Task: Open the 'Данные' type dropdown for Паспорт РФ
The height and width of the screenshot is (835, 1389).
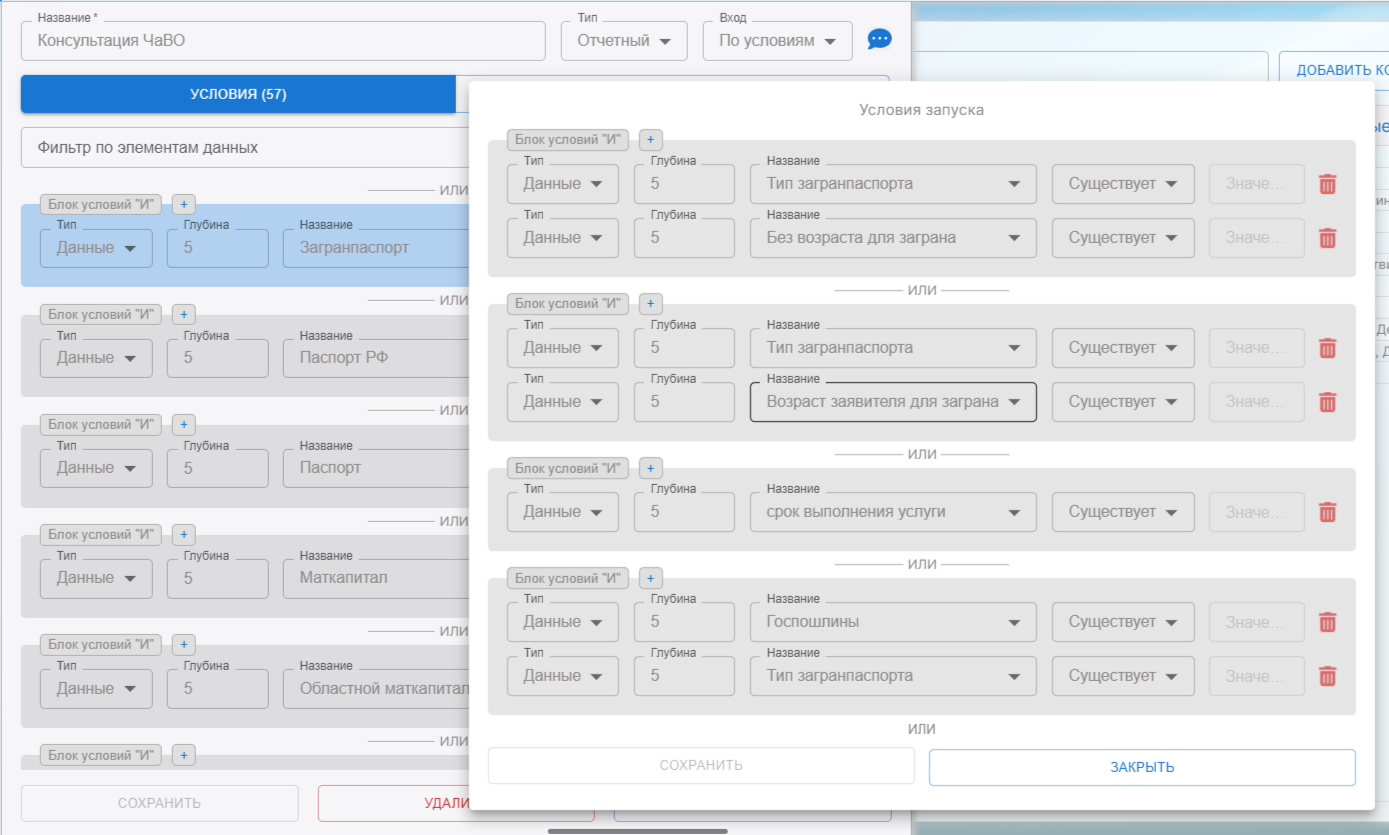Action: pos(96,358)
